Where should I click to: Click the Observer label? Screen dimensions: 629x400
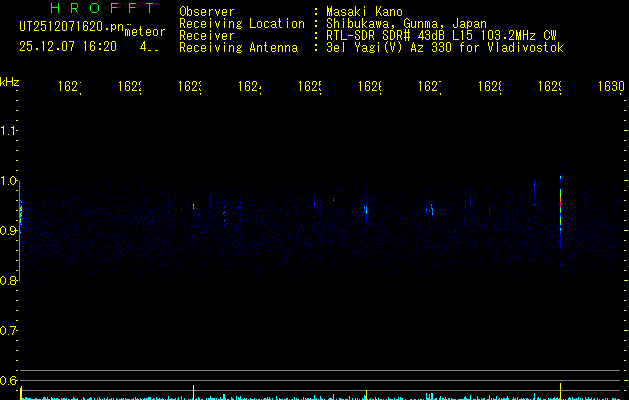tap(207, 12)
